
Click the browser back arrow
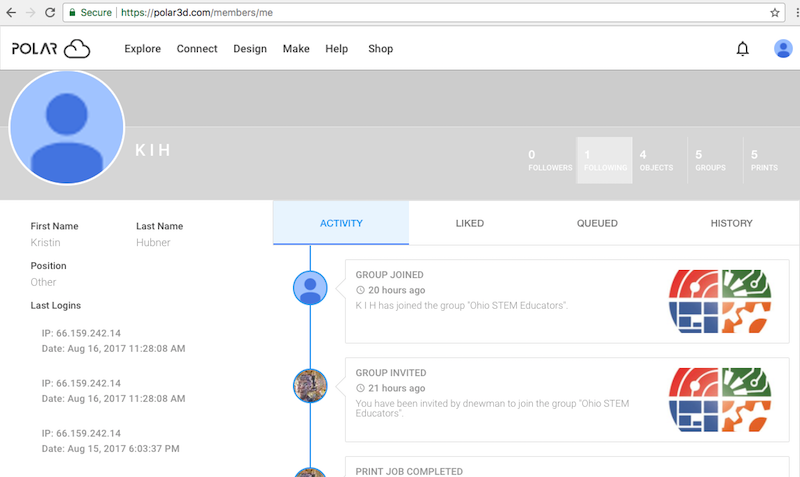[x=11, y=12]
